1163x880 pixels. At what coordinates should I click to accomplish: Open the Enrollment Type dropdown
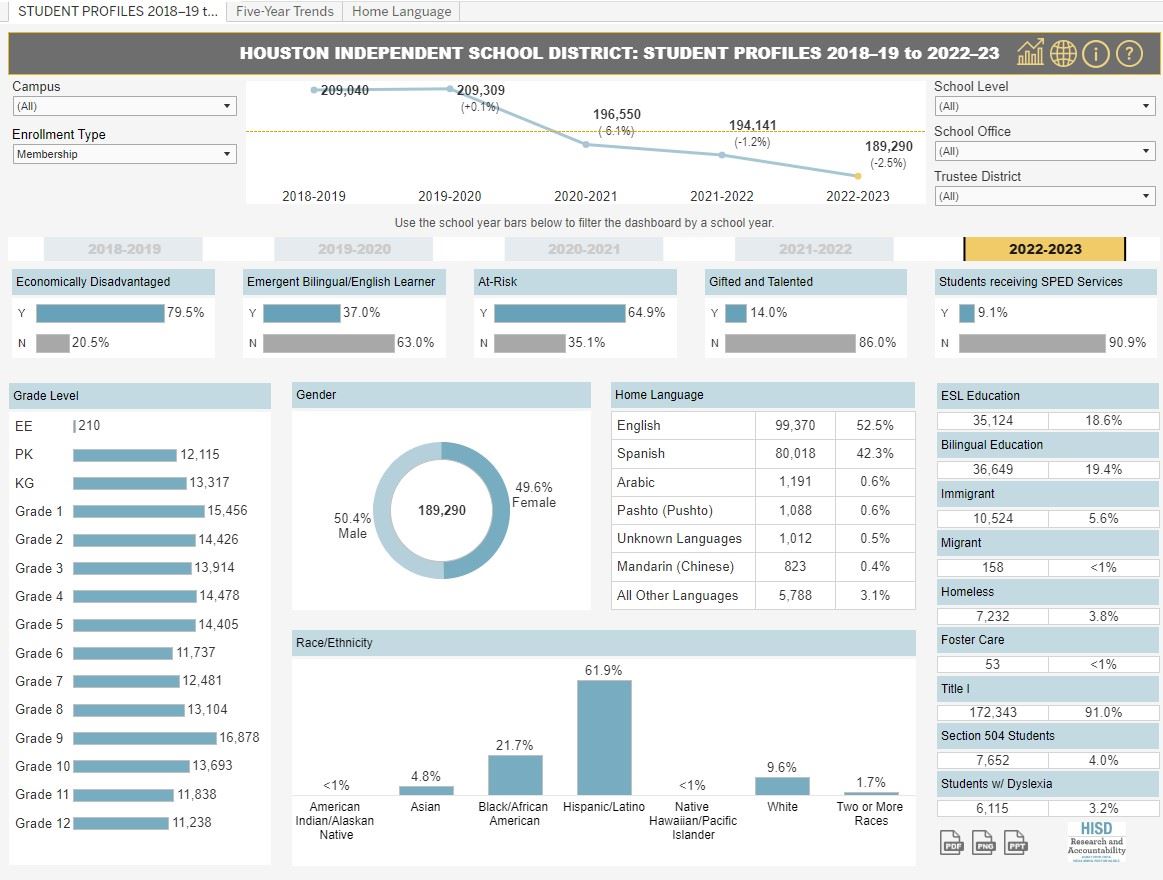[x=125, y=154]
